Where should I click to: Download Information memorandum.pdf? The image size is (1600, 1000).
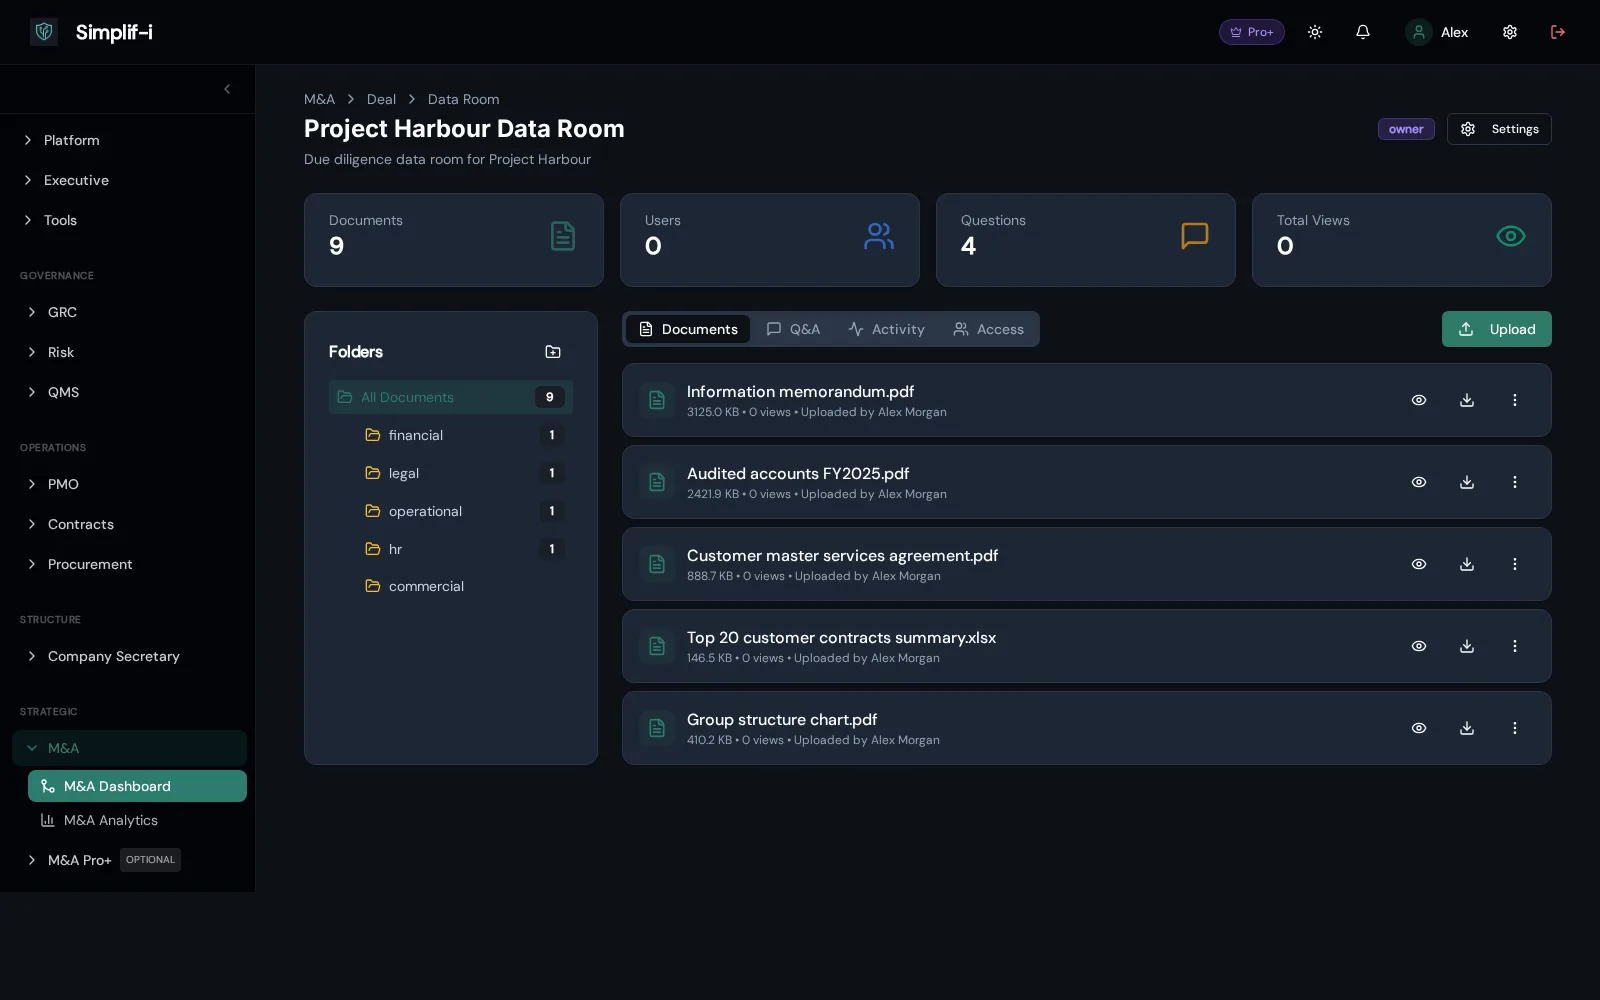point(1467,400)
